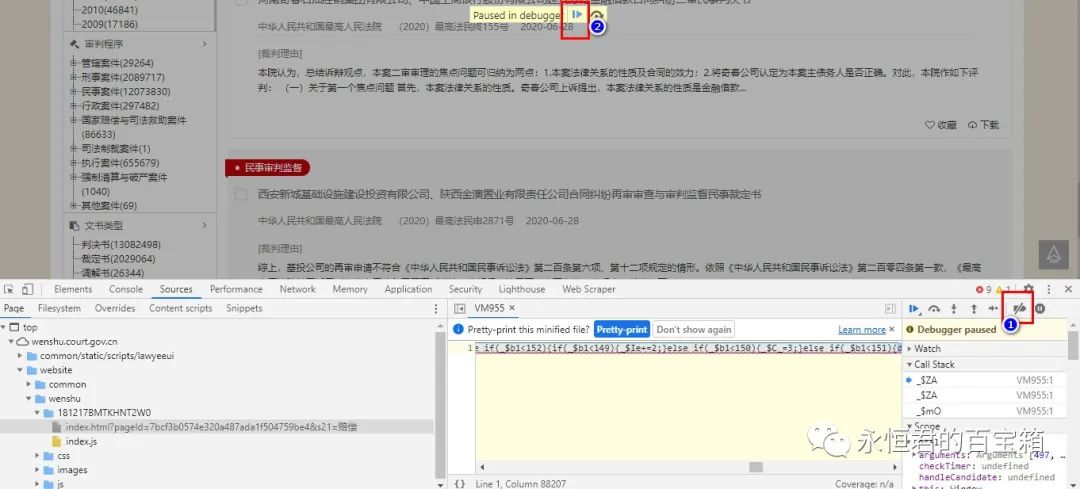
Task: Open DevTools settings gear
Action: (x=1028, y=289)
